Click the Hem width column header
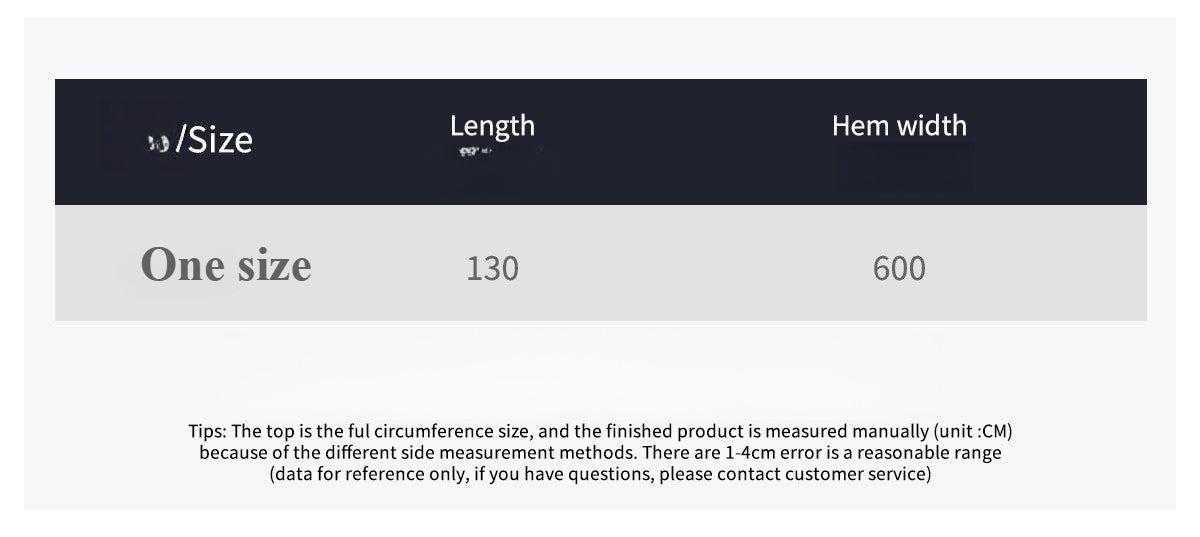Screen dimensions: 1200x537 899,126
